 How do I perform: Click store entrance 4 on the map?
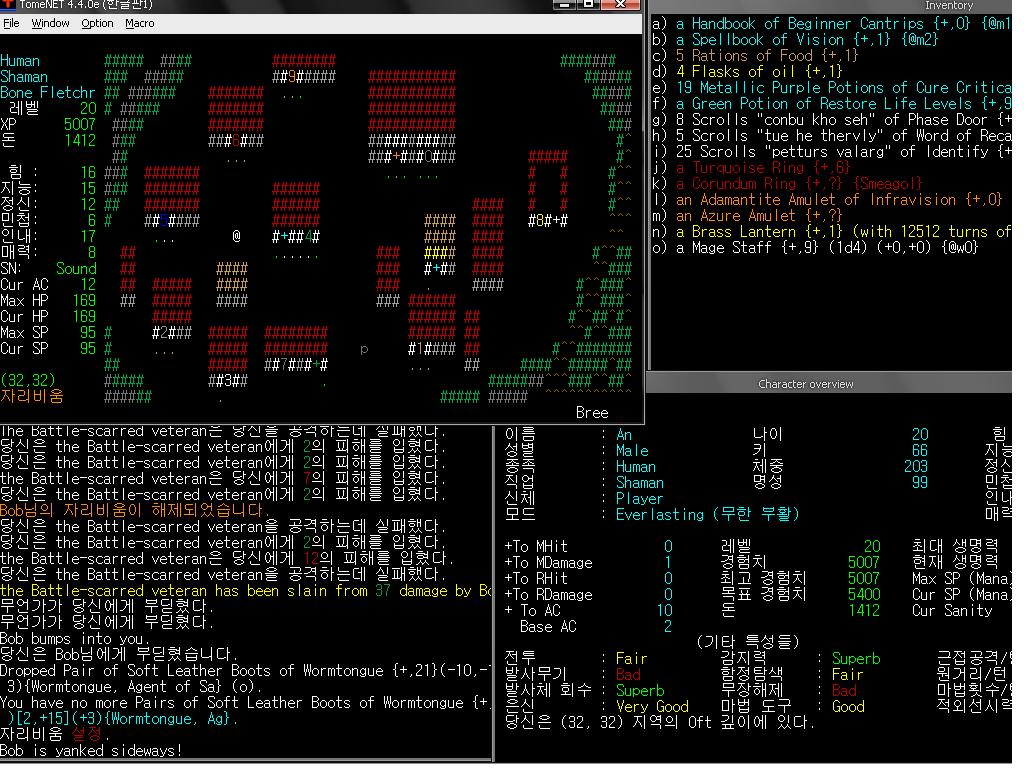pos(308,236)
